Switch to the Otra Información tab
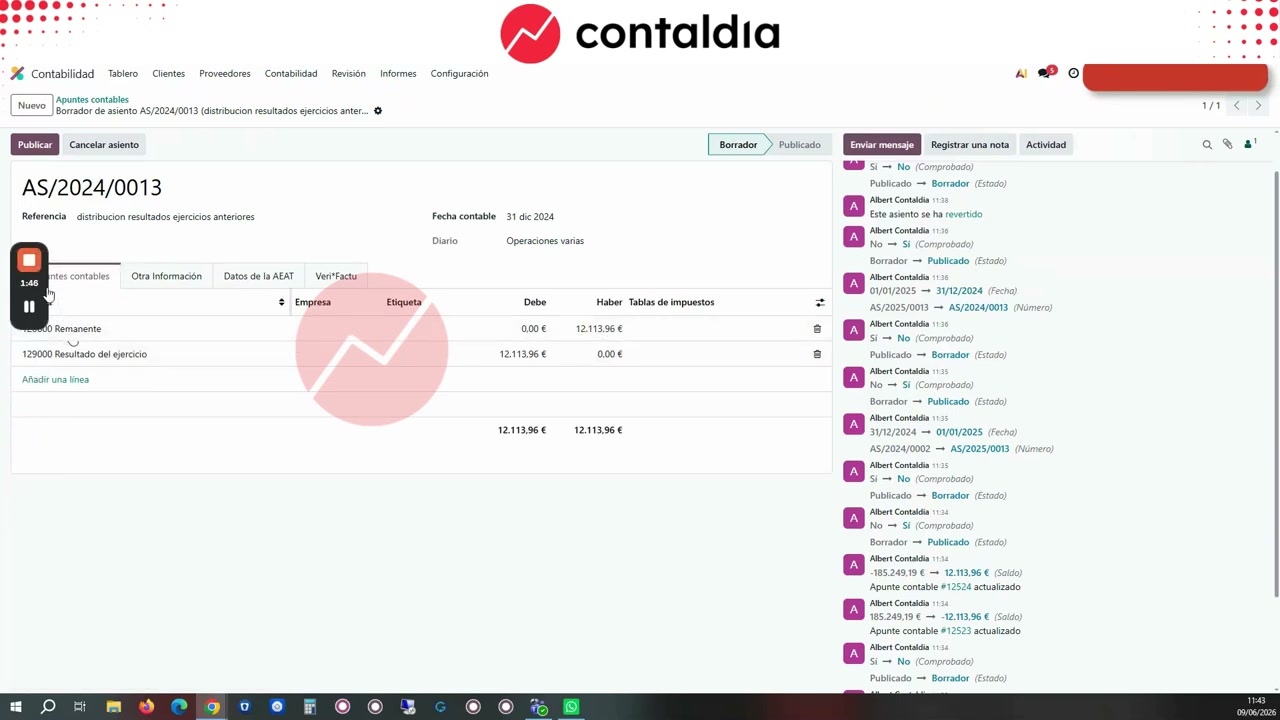Image resolution: width=1280 pixels, height=720 pixels. (x=166, y=276)
